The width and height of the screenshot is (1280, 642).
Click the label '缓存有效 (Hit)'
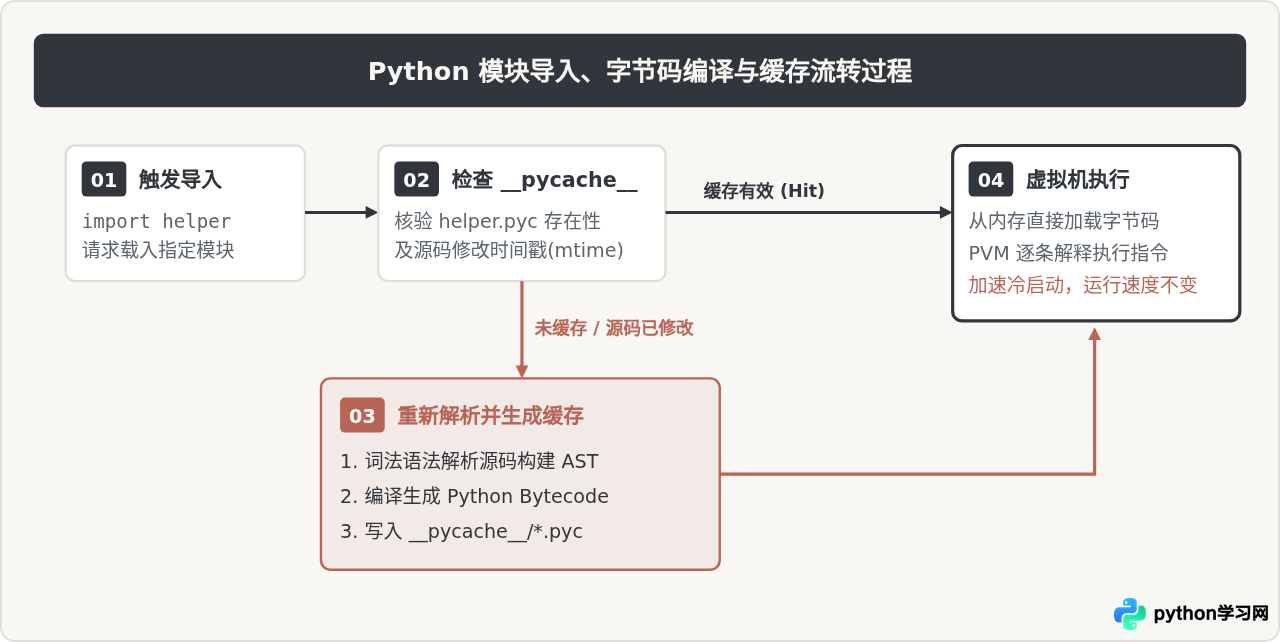click(x=764, y=191)
